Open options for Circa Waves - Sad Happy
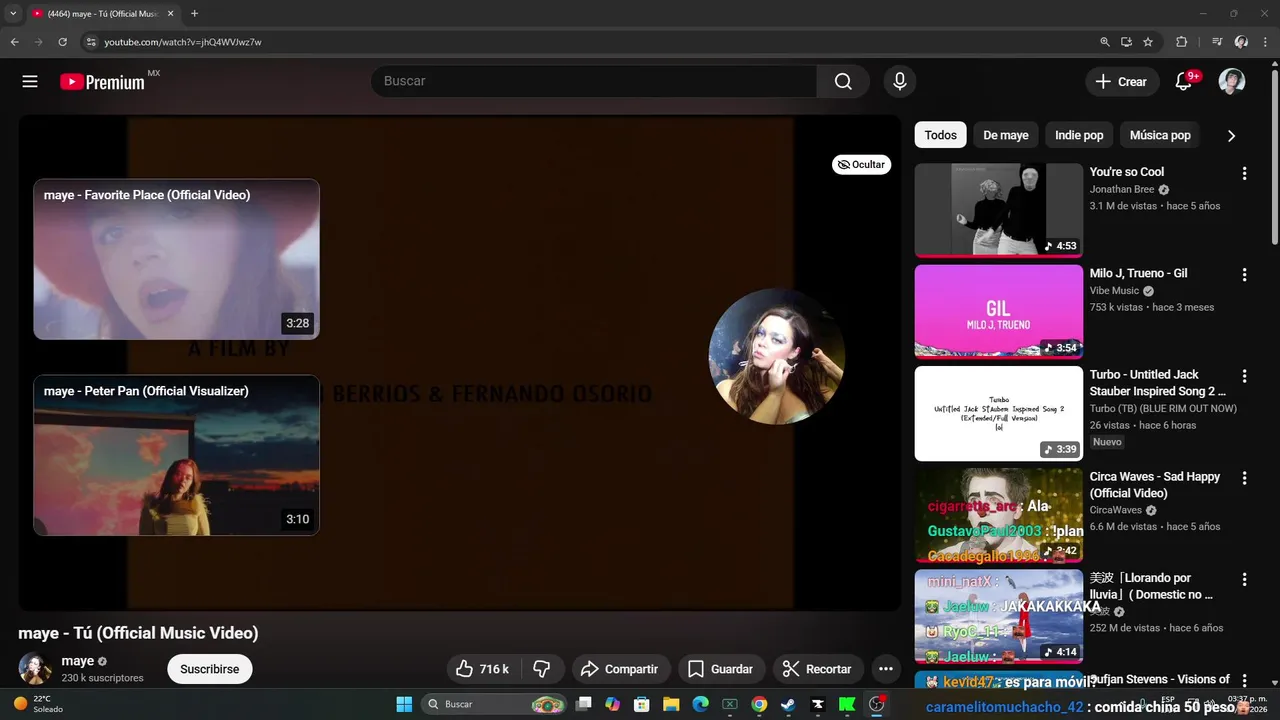 (1244, 478)
